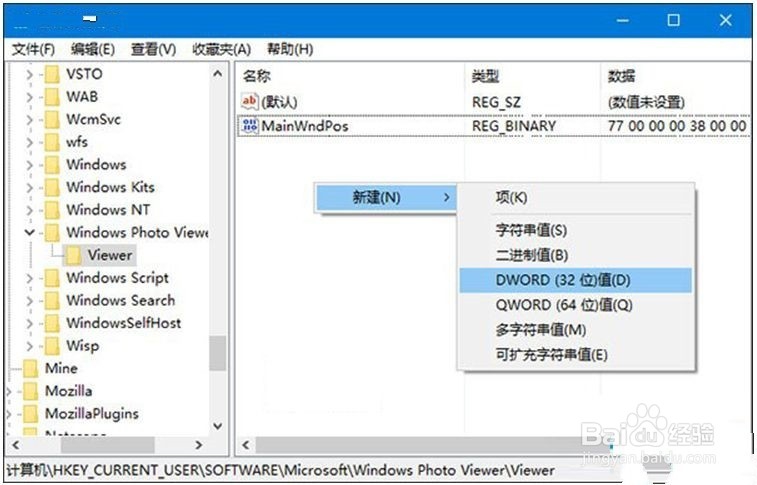757x485 pixels.
Task: Click the Windows Search folder icon
Action: point(52,301)
